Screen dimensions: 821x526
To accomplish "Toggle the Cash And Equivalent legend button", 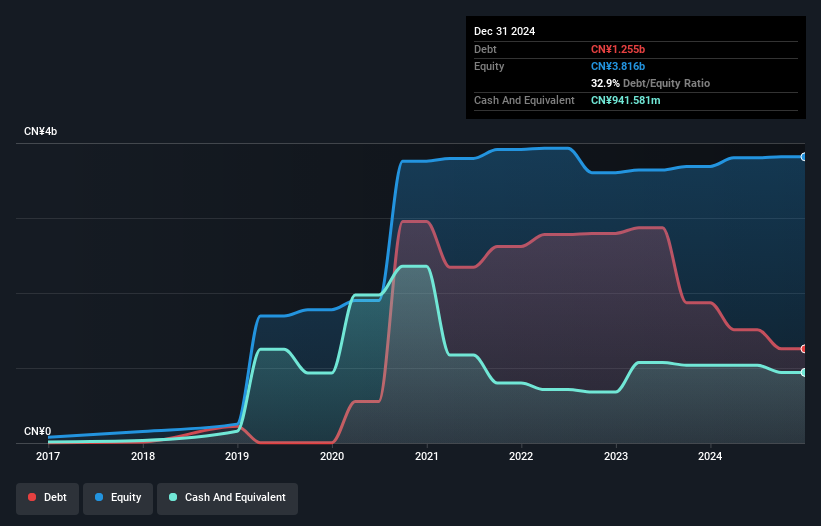I will [x=227, y=497].
